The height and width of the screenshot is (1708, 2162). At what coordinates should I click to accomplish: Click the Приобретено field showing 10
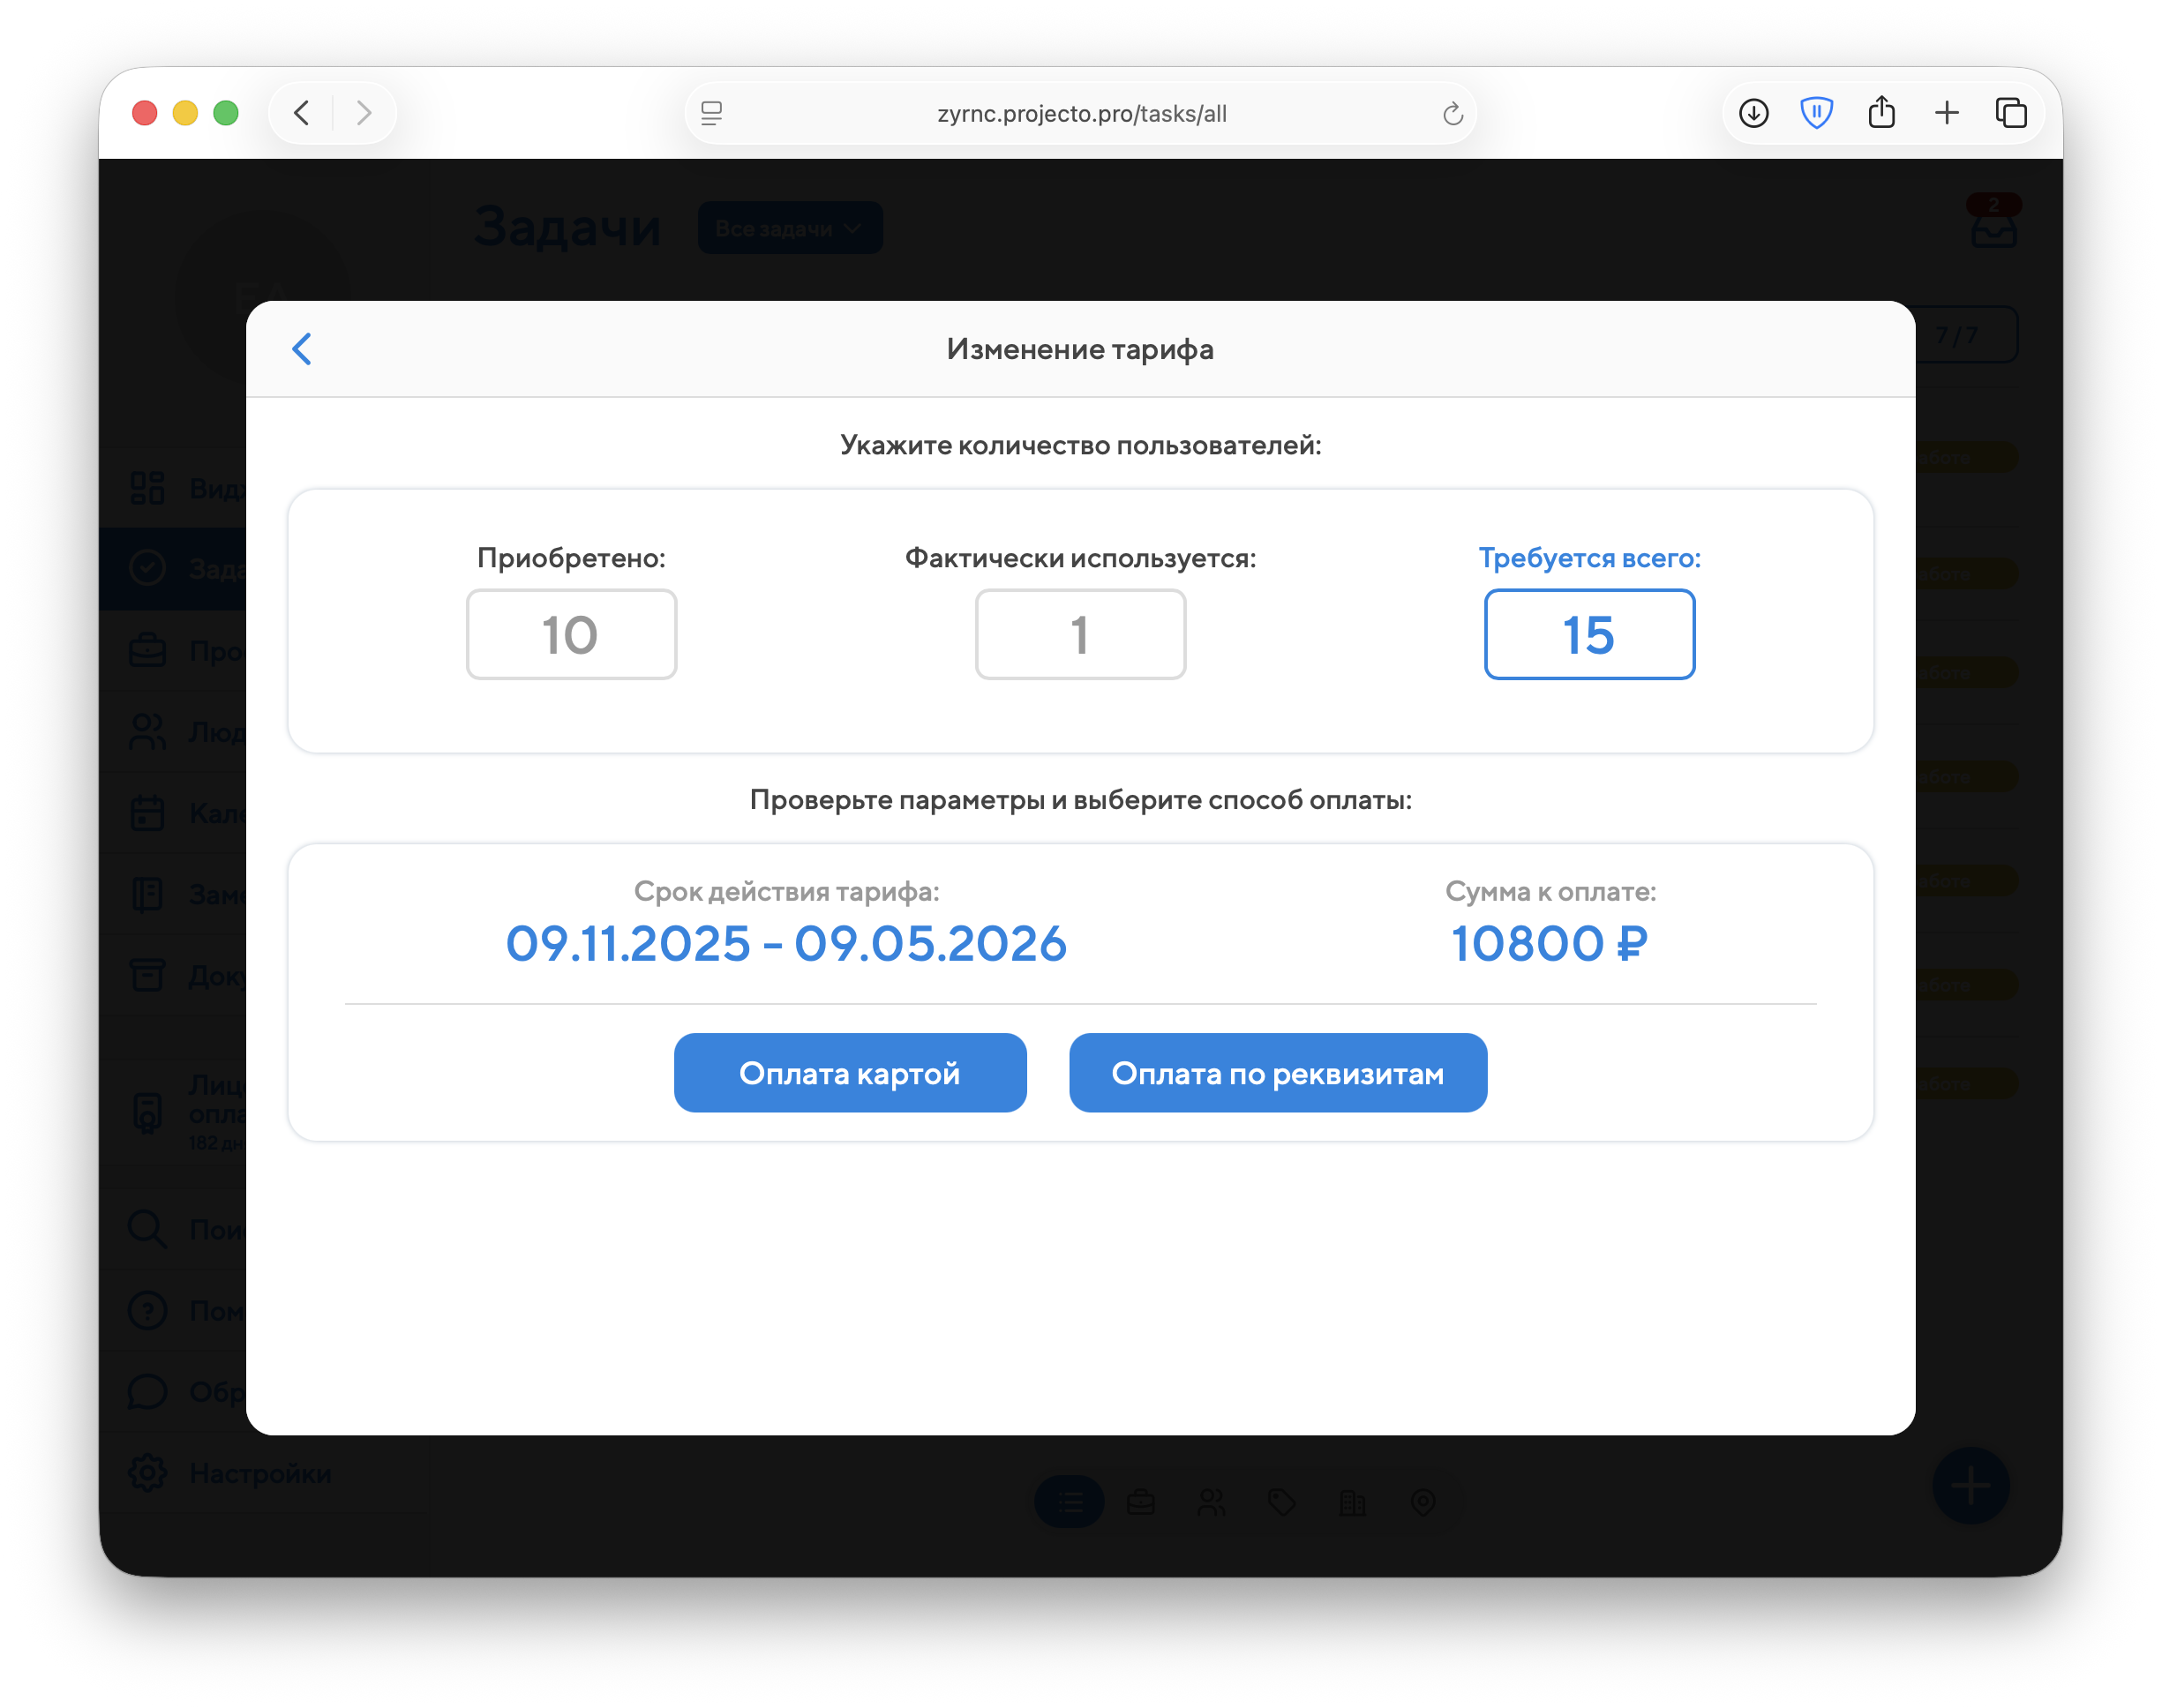[x=571, y=635]
